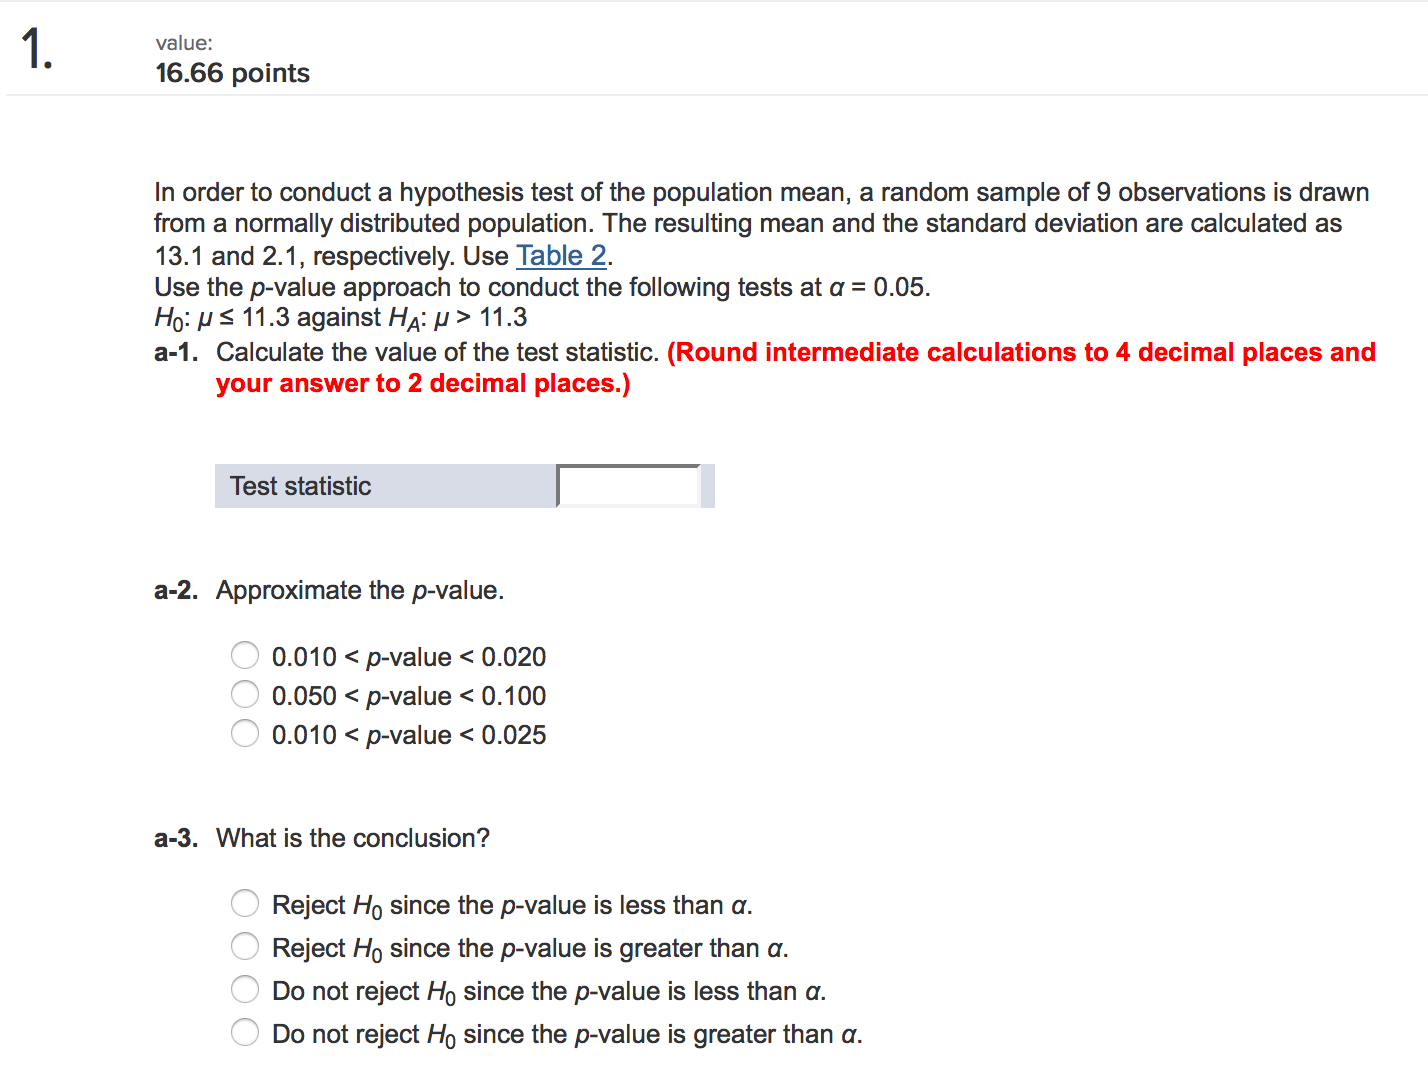This screenshot has height=1084, width=1428.
Task: Click the a-3. part label
Action: [176, 838]
